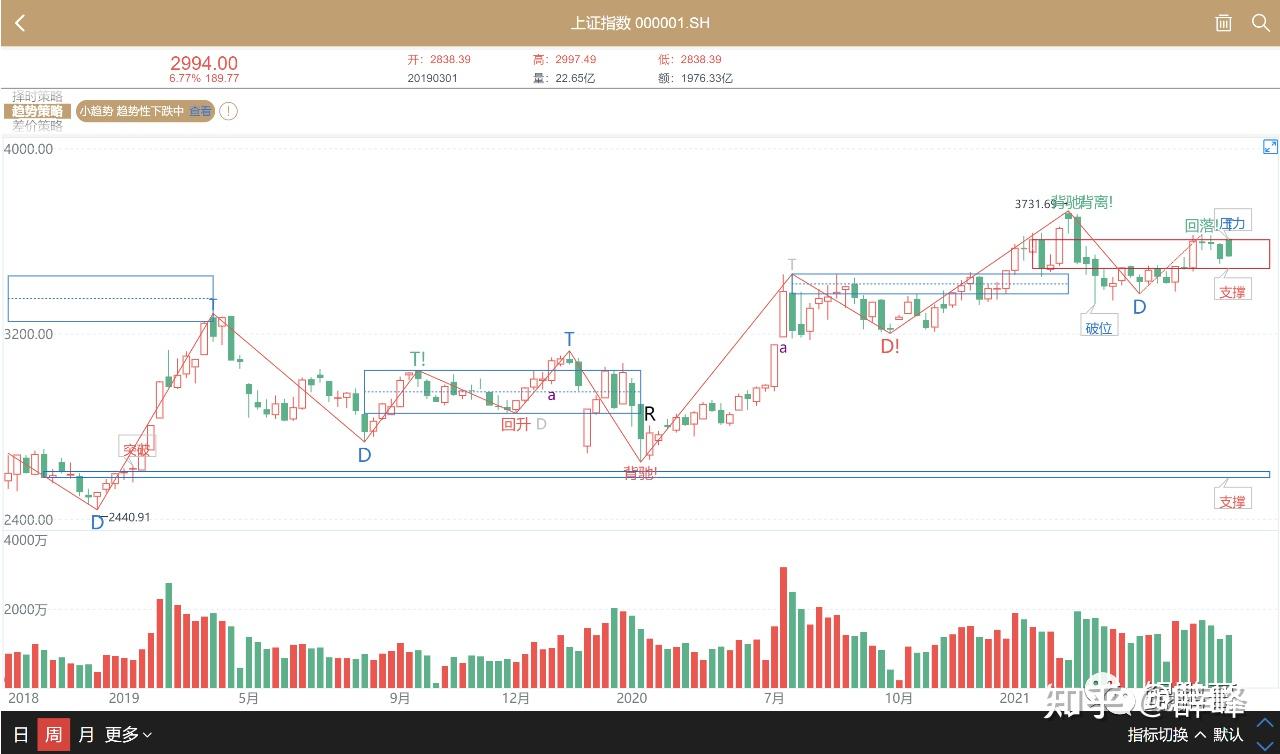Click 查看 link in the trend banner

201,111
